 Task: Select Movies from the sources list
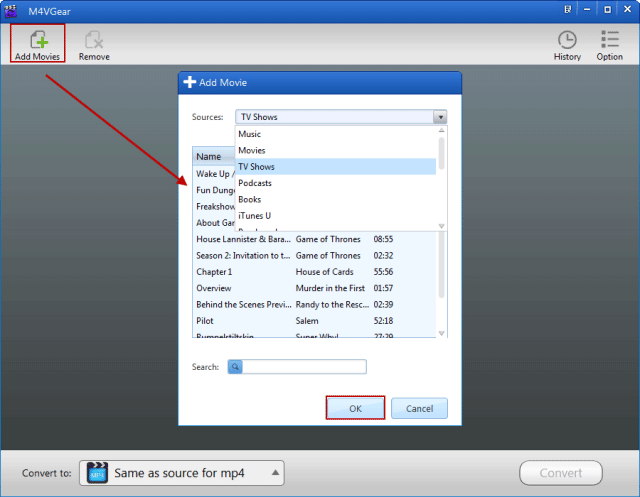[336, 150]
